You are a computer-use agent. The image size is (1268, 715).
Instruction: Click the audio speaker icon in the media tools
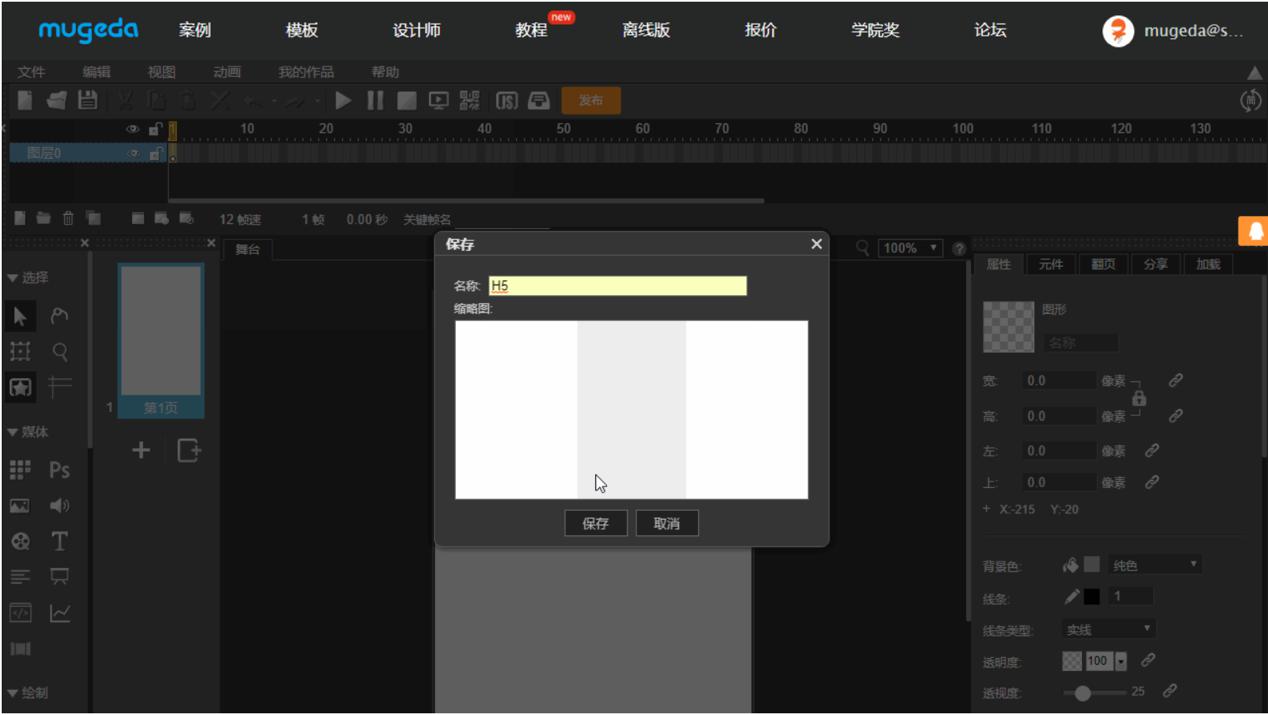[x=60, y=506]
